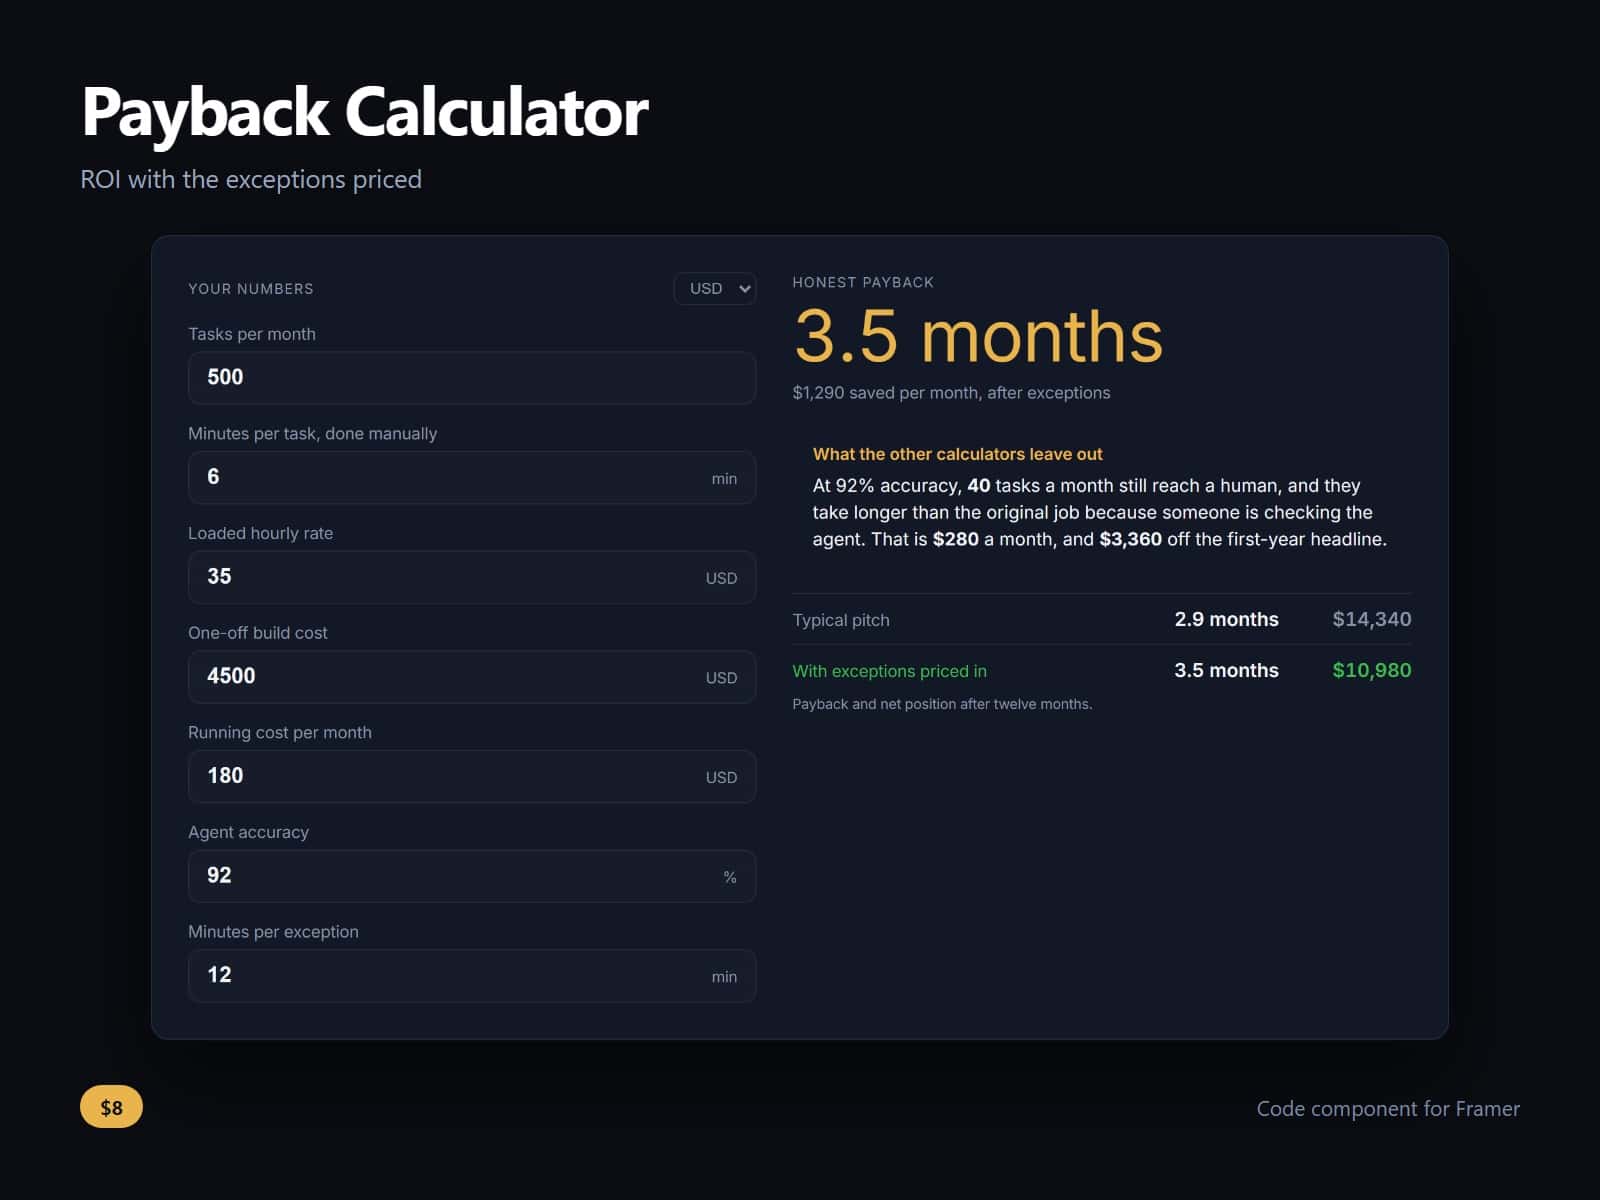Edit the Minutes per task, done manually field
This screenshot has height=1200, width=1600.
472,477
